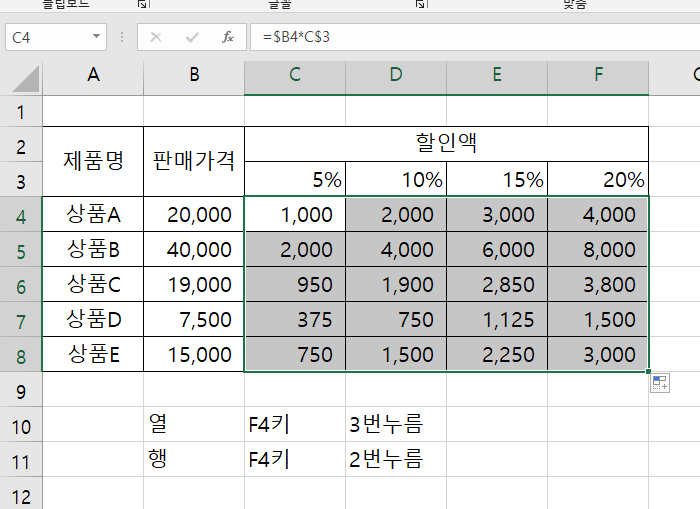Image resolution: width=700 pixels, height=509 pixels.
Task: Click the 상품D cell
Action: coord(93,319)
